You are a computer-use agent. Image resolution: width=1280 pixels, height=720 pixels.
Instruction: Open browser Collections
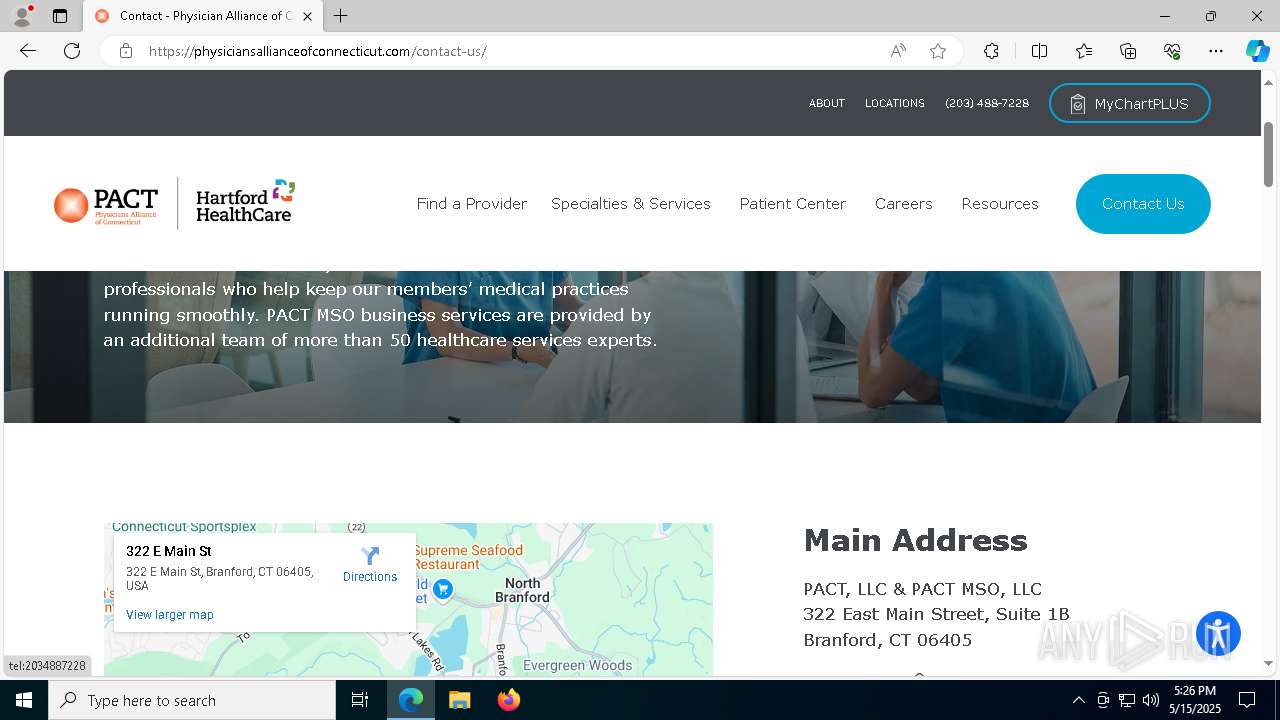tap(1128, 51)
